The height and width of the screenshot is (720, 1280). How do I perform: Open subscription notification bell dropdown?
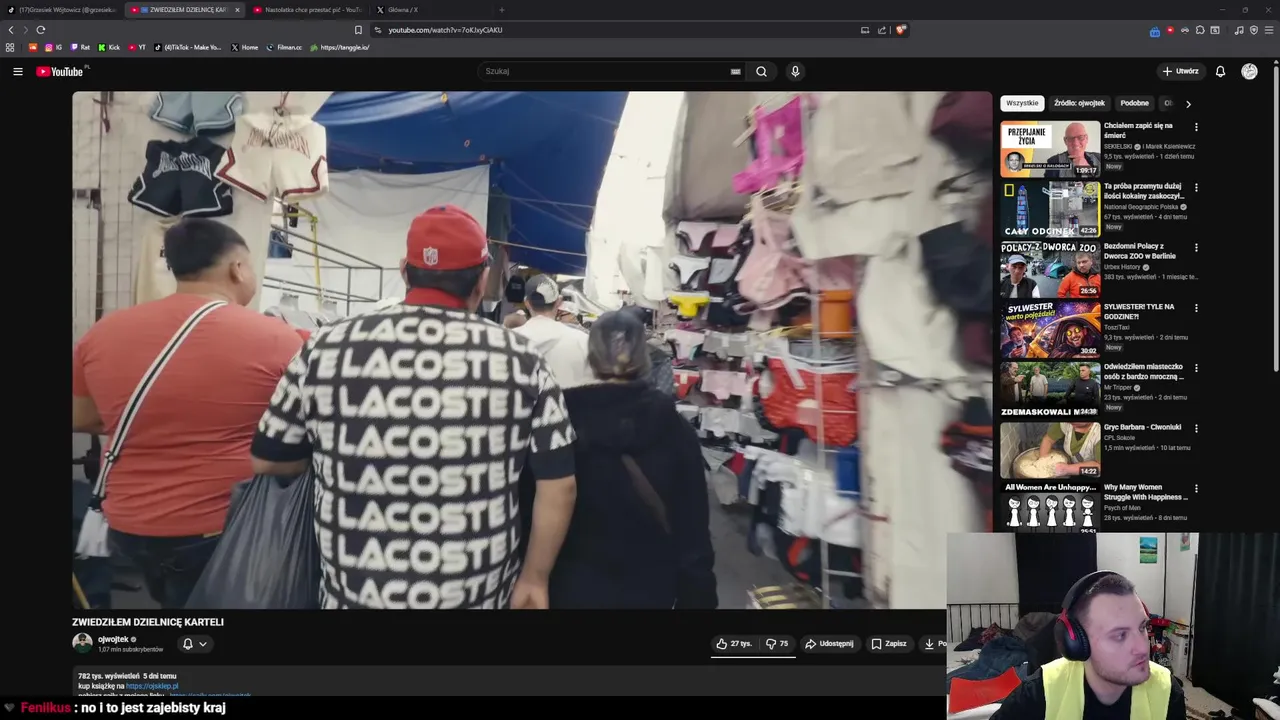click(x=194, y=644)
